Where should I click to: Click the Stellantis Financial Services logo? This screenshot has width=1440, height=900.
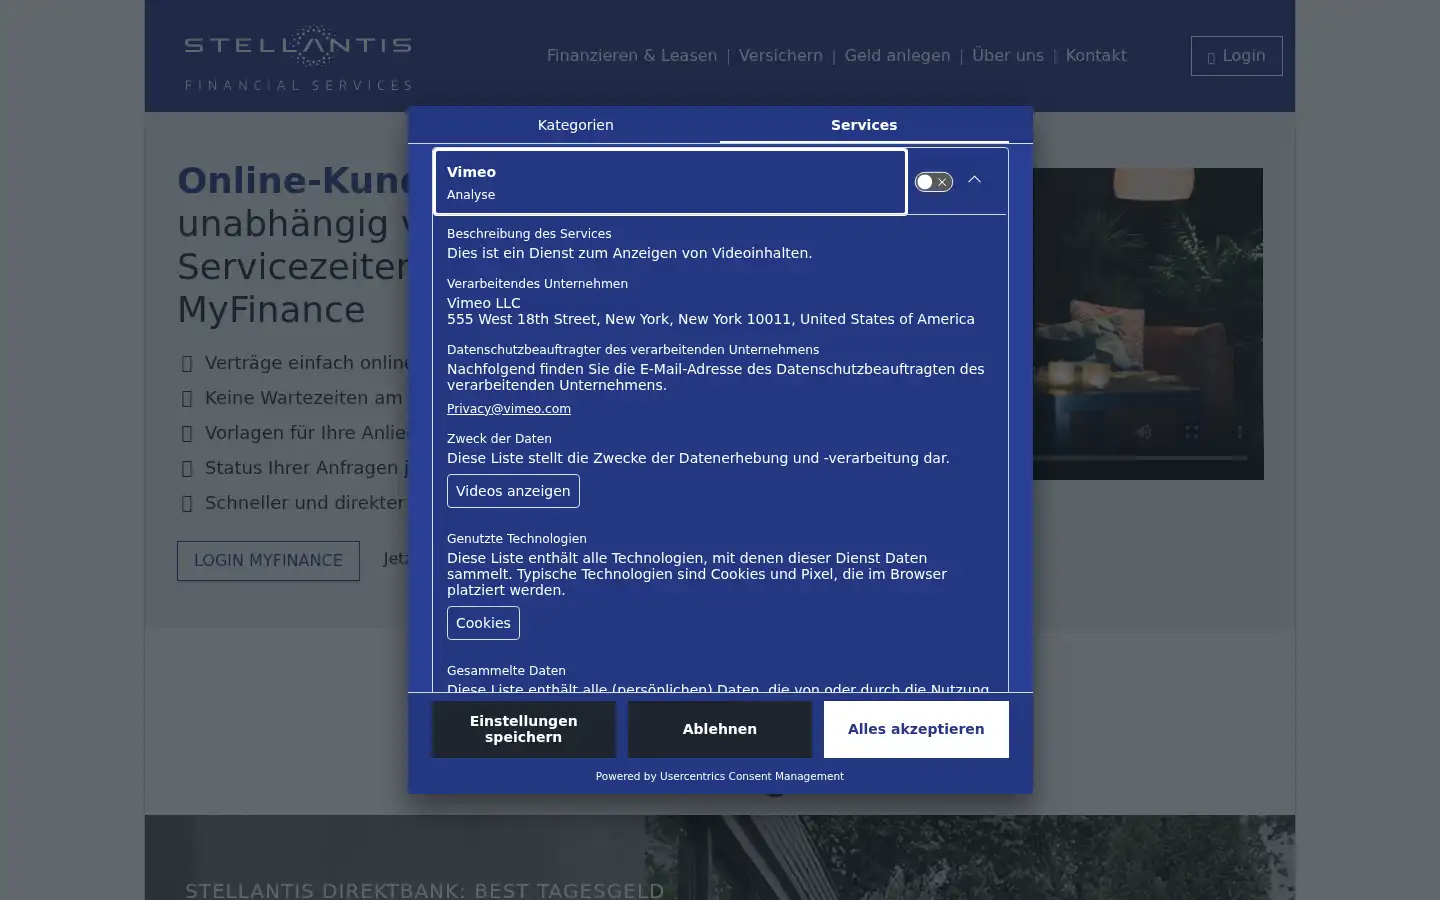pos(298,58)
